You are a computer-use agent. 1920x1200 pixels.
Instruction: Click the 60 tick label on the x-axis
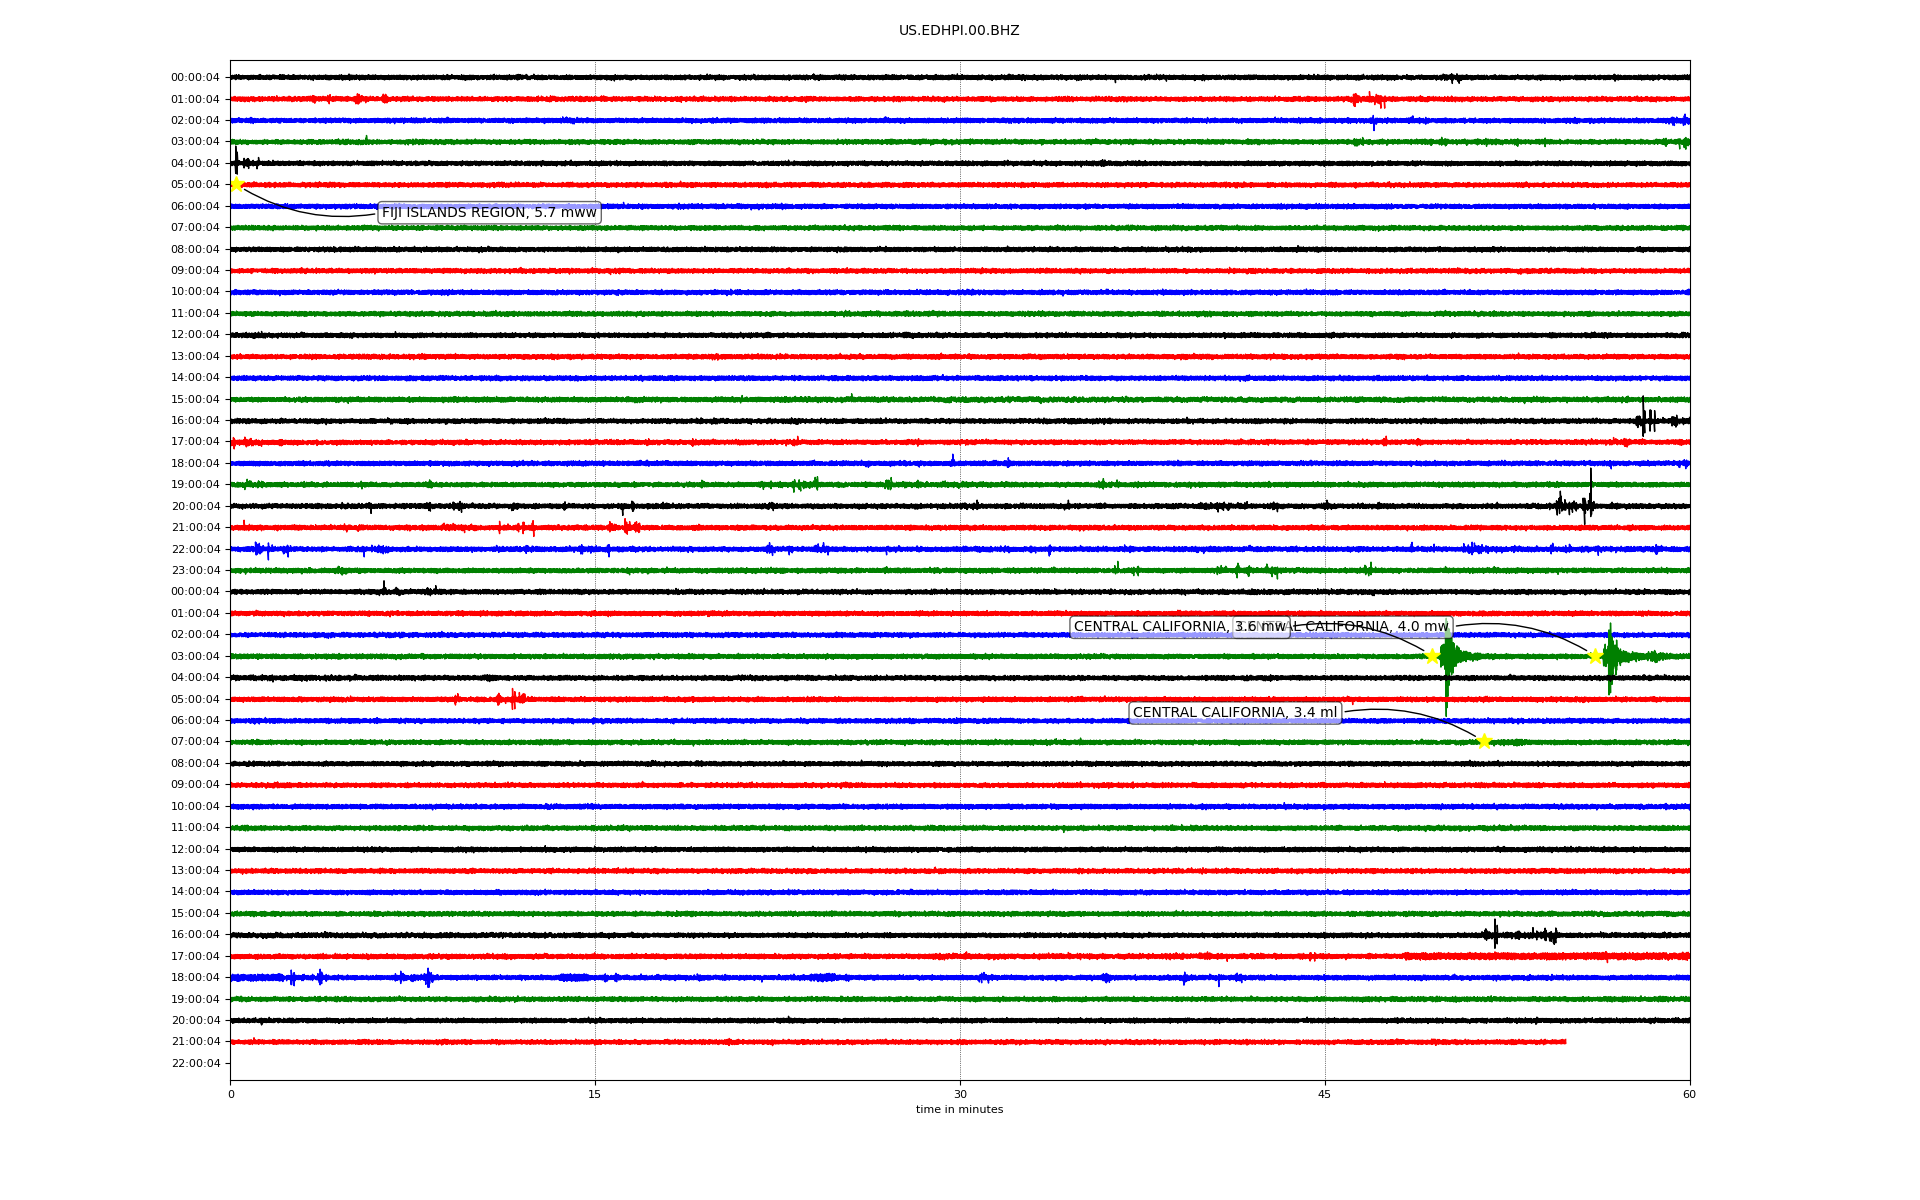click(1689, 1094)
